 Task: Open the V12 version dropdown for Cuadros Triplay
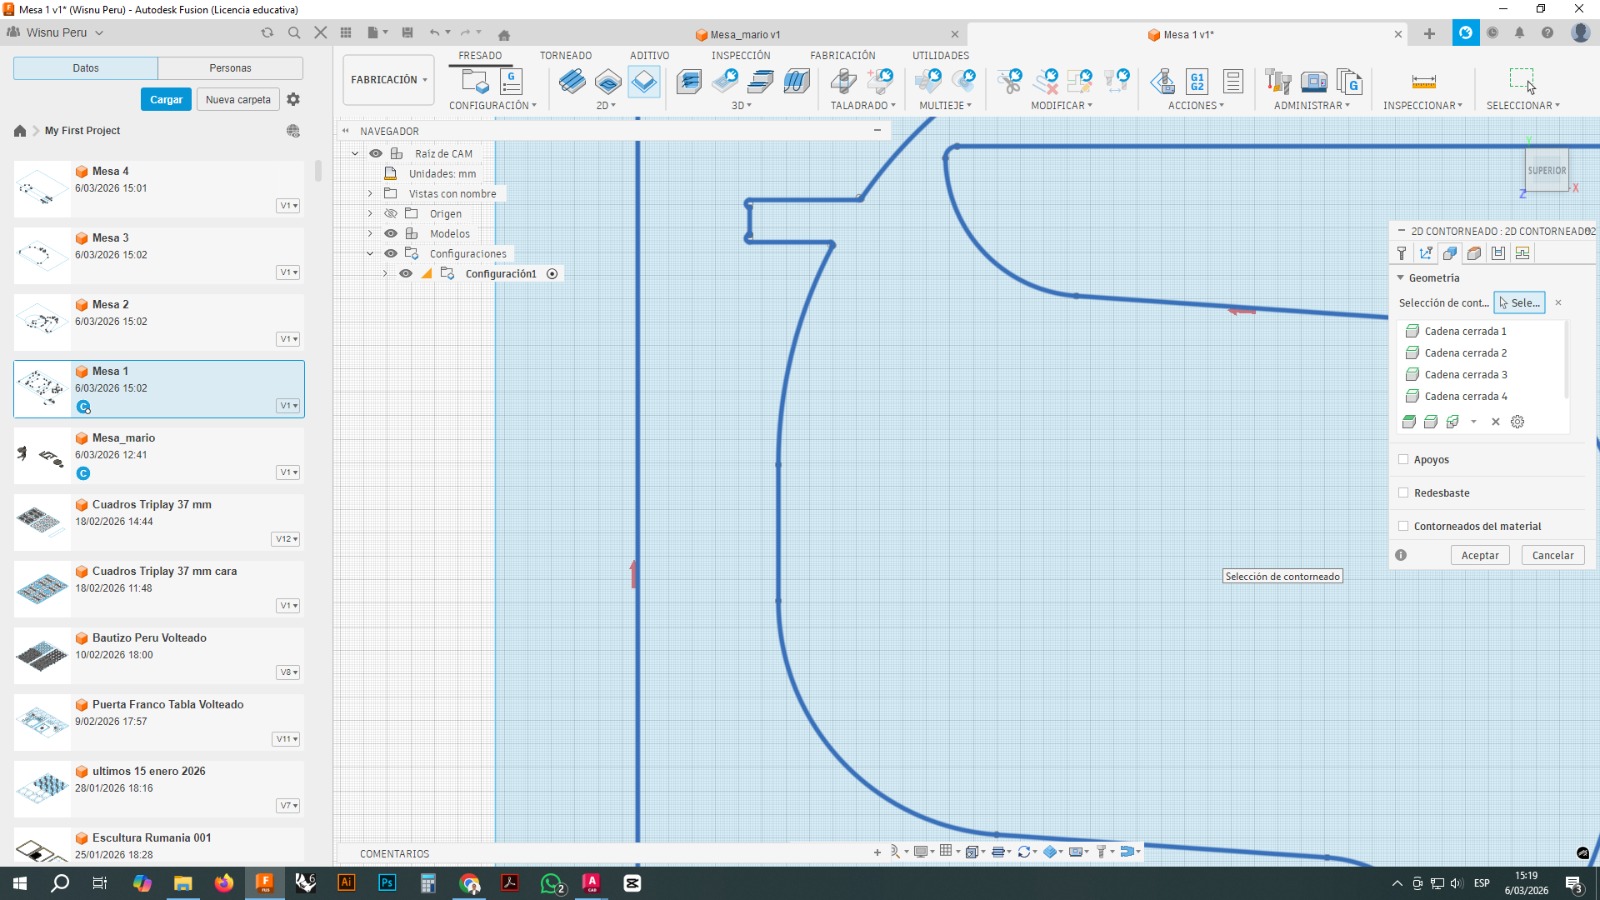tap(286, 539)
